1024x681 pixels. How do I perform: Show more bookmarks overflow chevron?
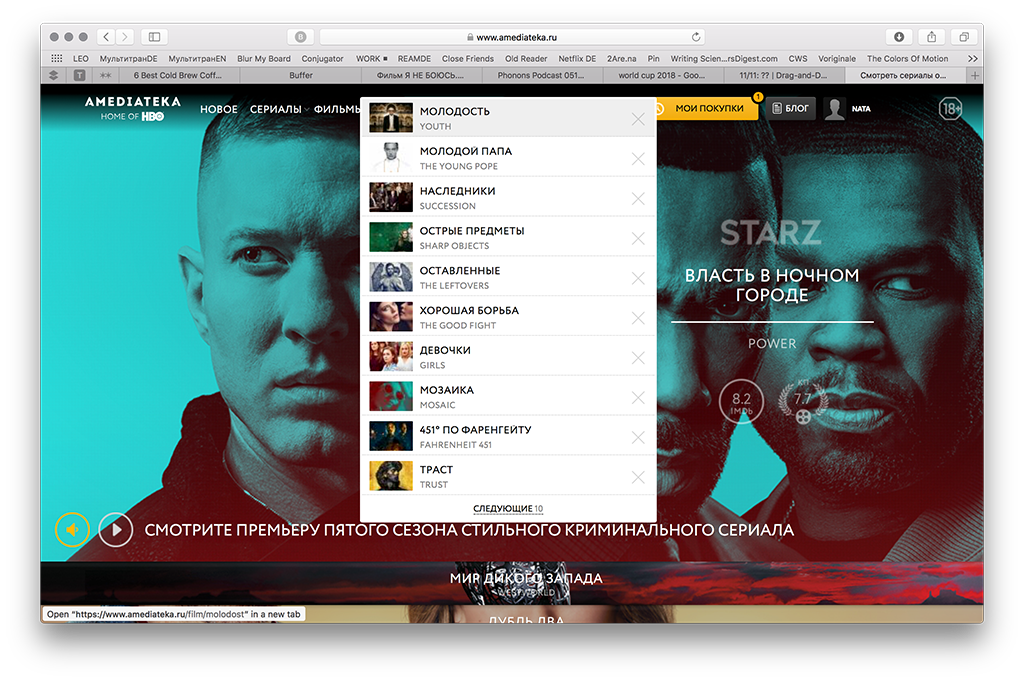[972, 58]
